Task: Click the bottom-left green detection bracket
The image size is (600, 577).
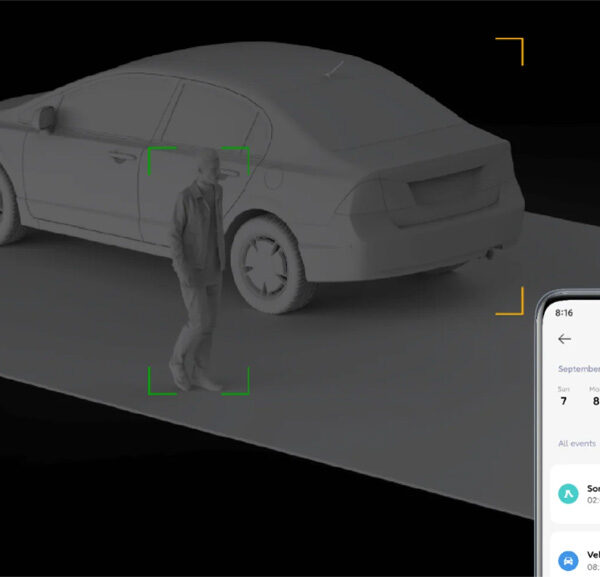Action: pos(155,387)
